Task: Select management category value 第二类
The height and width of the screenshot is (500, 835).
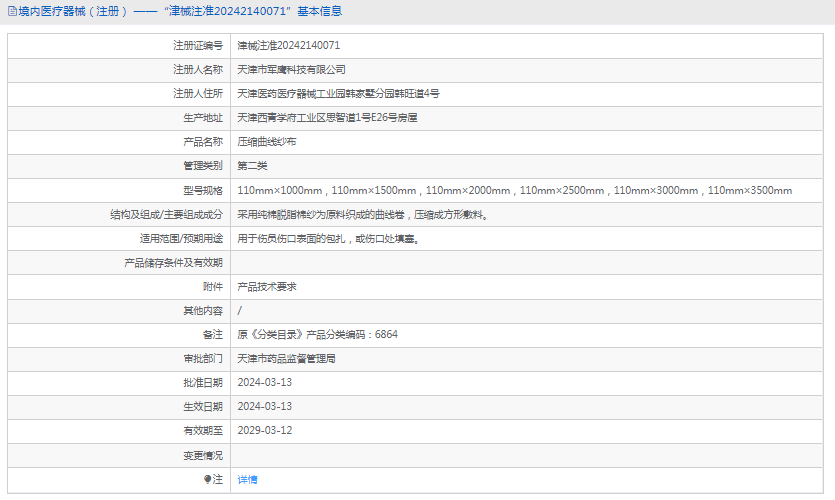Action: pos(252,166)
